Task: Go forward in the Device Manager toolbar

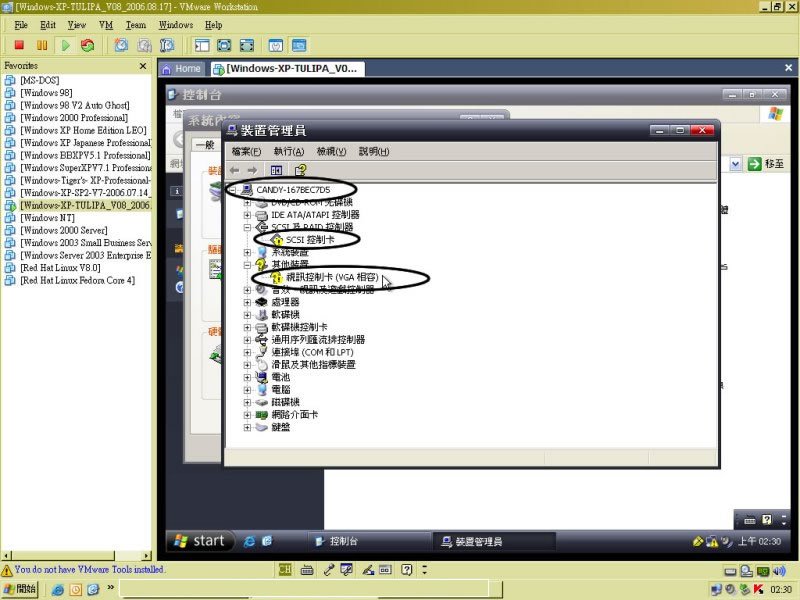Action: (x=252, y=170)
